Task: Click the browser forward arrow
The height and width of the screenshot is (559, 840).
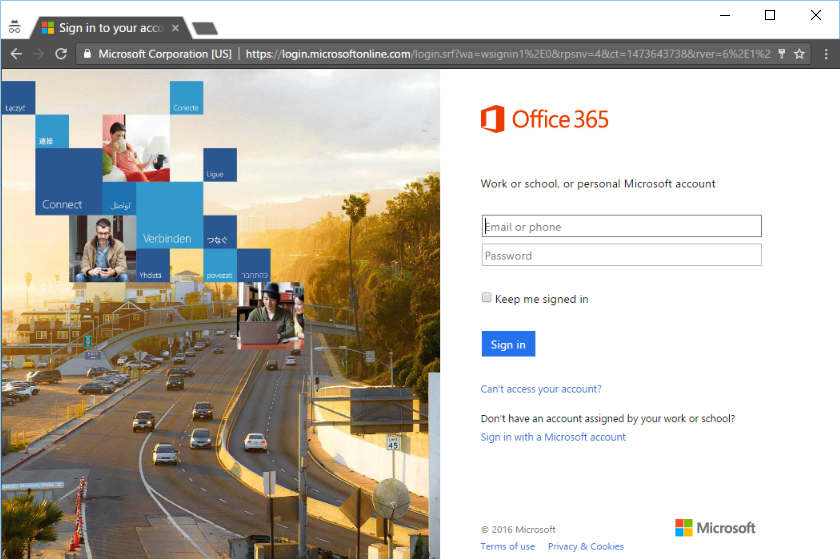Action: (x=39, y=54)
